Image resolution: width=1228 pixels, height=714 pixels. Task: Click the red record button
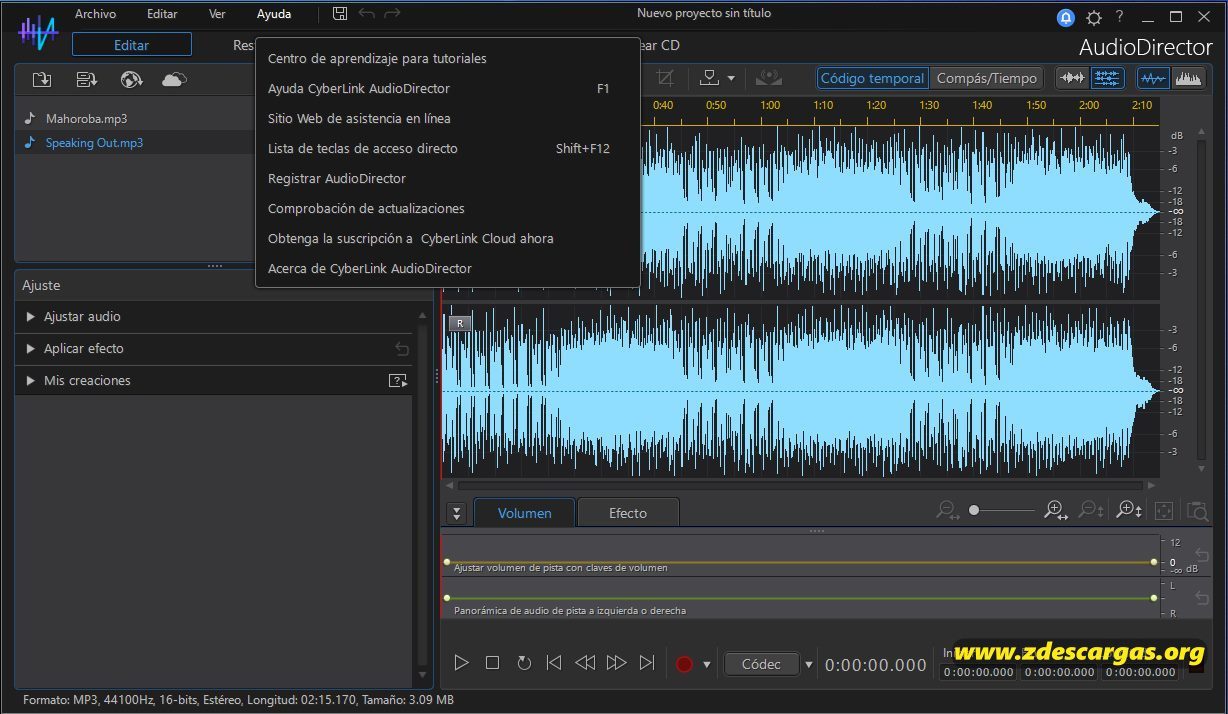click(x=684, y=664)
